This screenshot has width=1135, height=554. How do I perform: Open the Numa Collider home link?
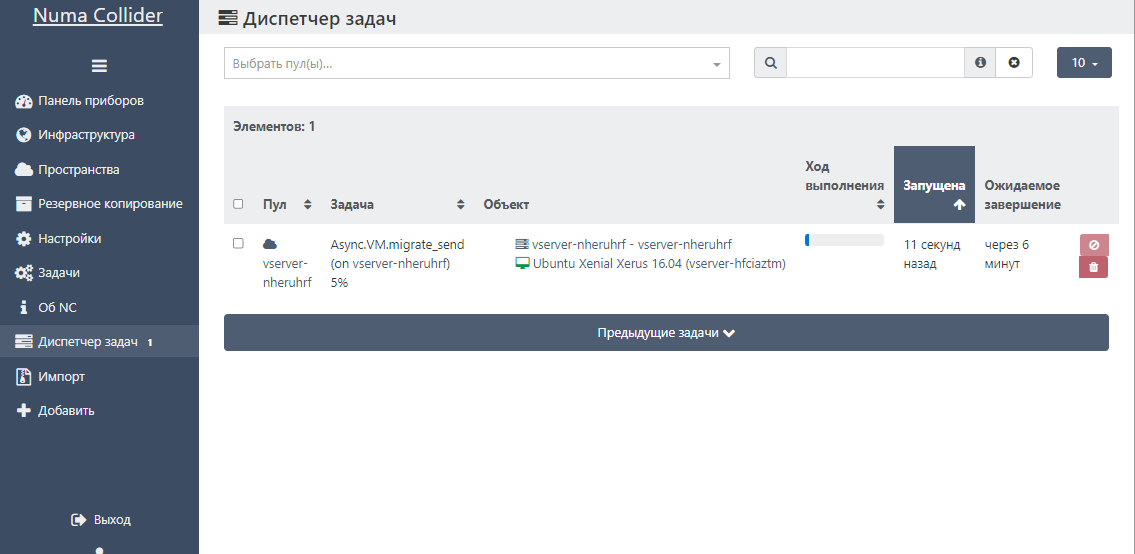tap(98, 16)
